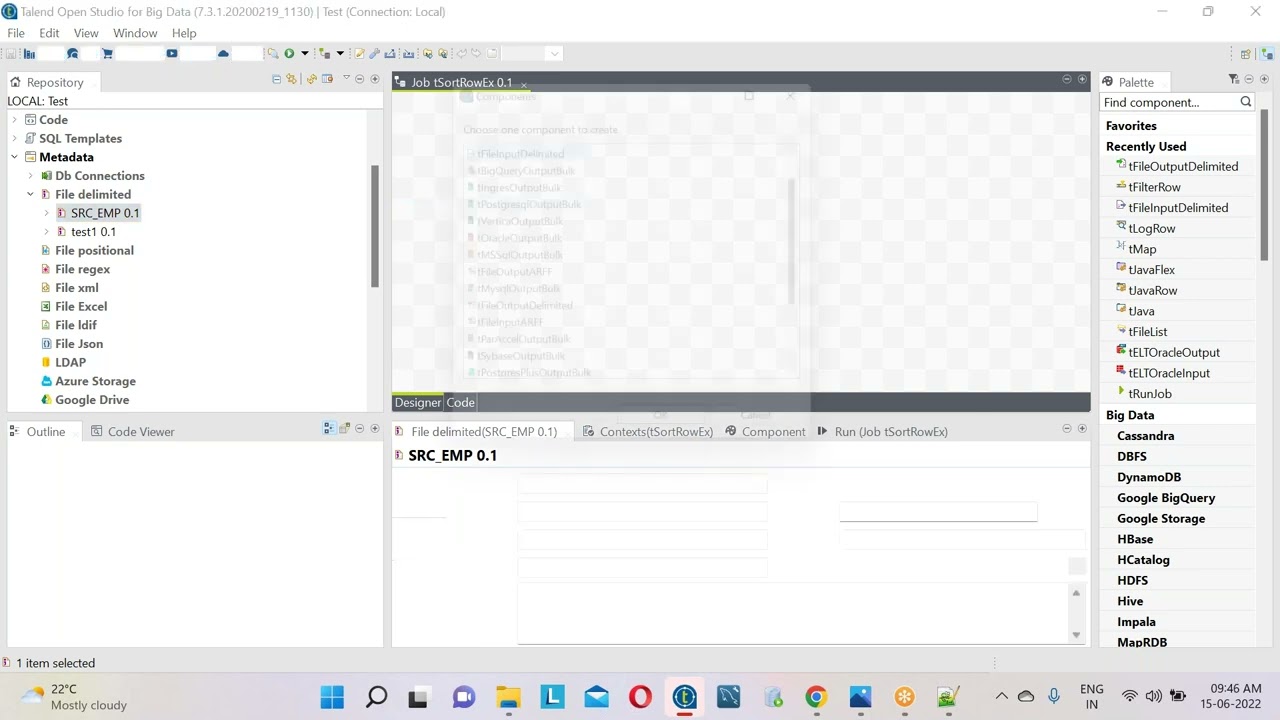Screen dimensions: 1280x720
Task: Maximize the job designer editor area
Action: pyautogui.click(x=1082, y=79)
